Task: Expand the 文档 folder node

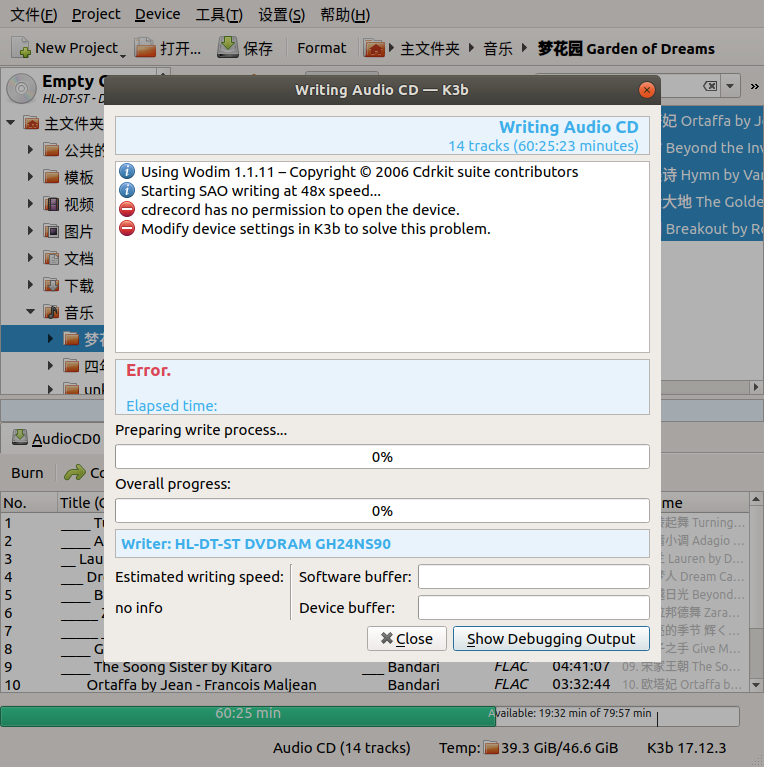Action: pyautogui.click(x=30, y=257)
